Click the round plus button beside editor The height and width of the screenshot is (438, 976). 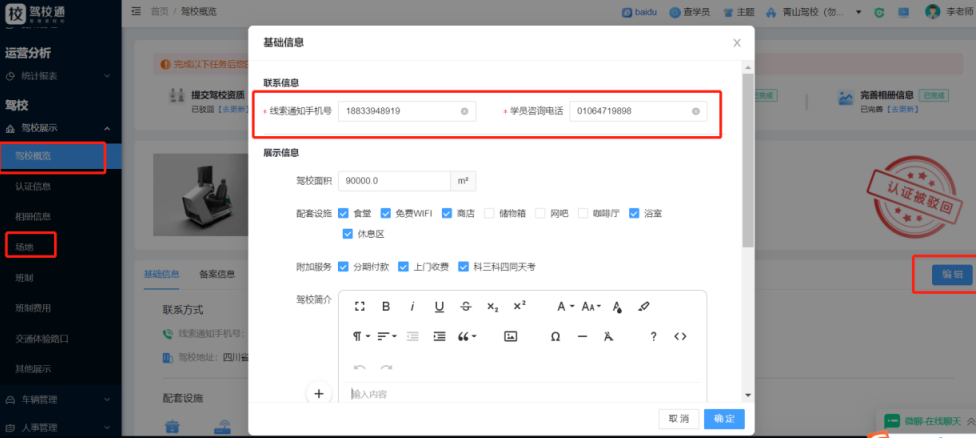(x=319, y=394)
